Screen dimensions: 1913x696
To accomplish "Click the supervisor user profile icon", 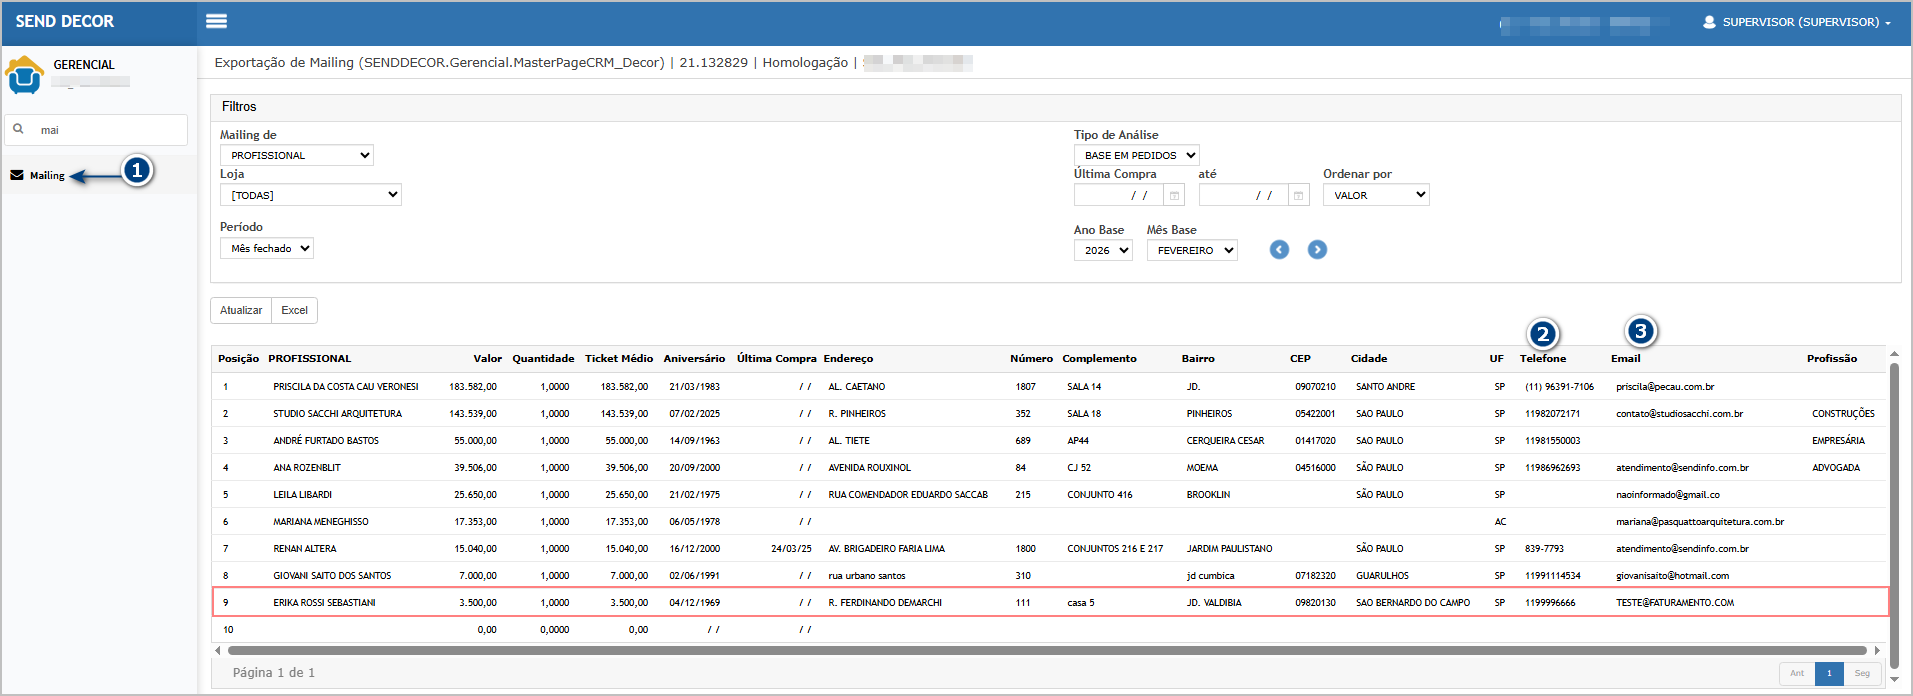I will [x=1709, y=22].
